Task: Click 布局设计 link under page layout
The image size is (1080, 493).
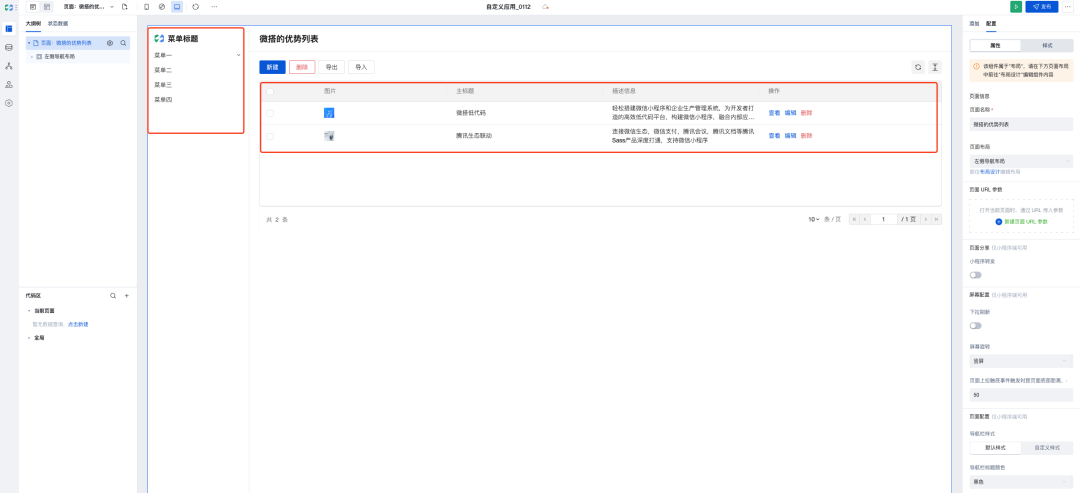Action: (x=990, y=171)
